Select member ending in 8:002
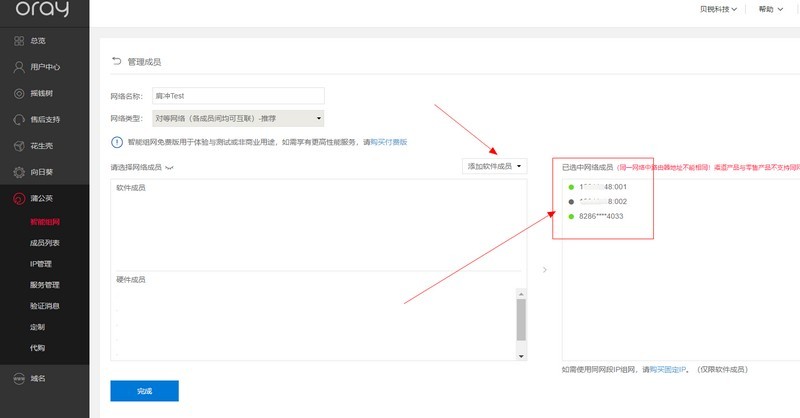800x418 pixels. pos(603,202)
